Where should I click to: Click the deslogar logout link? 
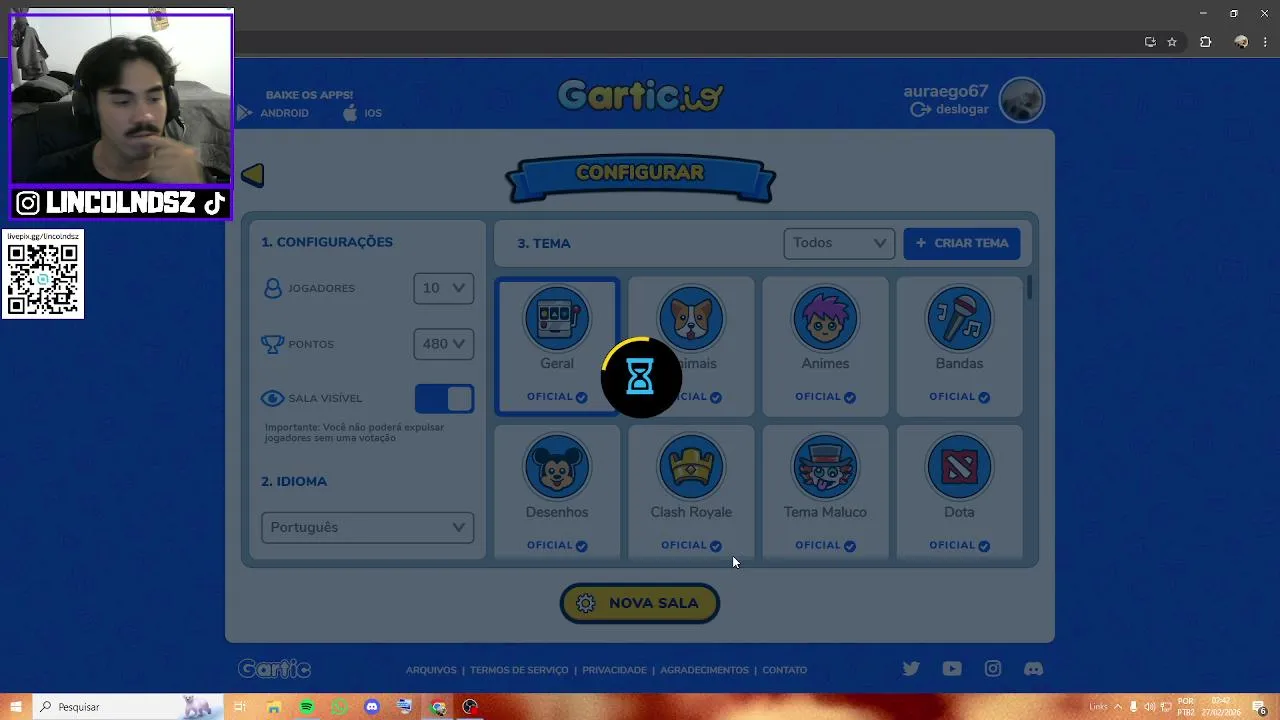(x=951, y=109)
